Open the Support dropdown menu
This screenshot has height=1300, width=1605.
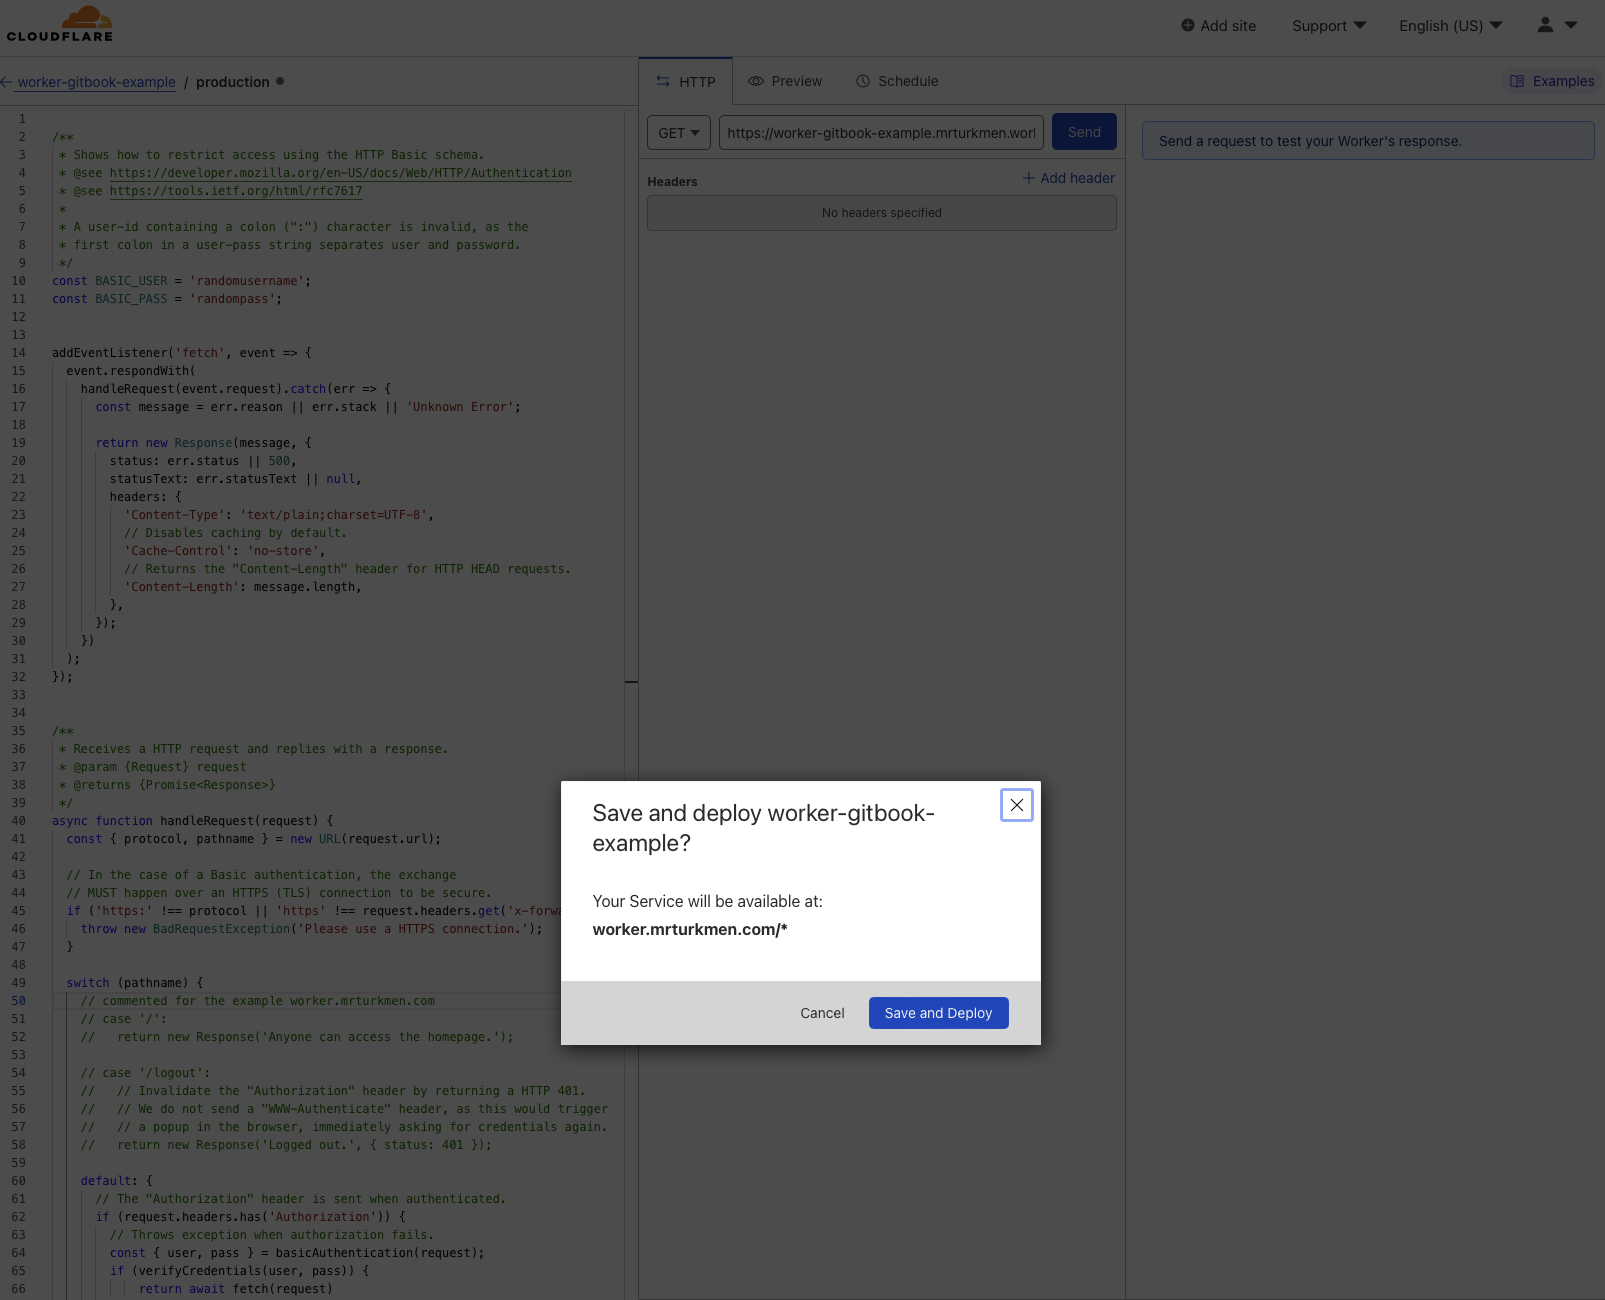click(x=1329, y=25)
